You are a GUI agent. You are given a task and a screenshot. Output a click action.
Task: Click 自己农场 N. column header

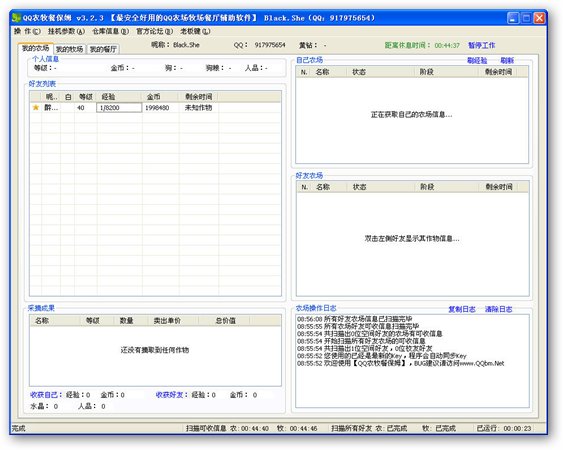pos(304,72)
